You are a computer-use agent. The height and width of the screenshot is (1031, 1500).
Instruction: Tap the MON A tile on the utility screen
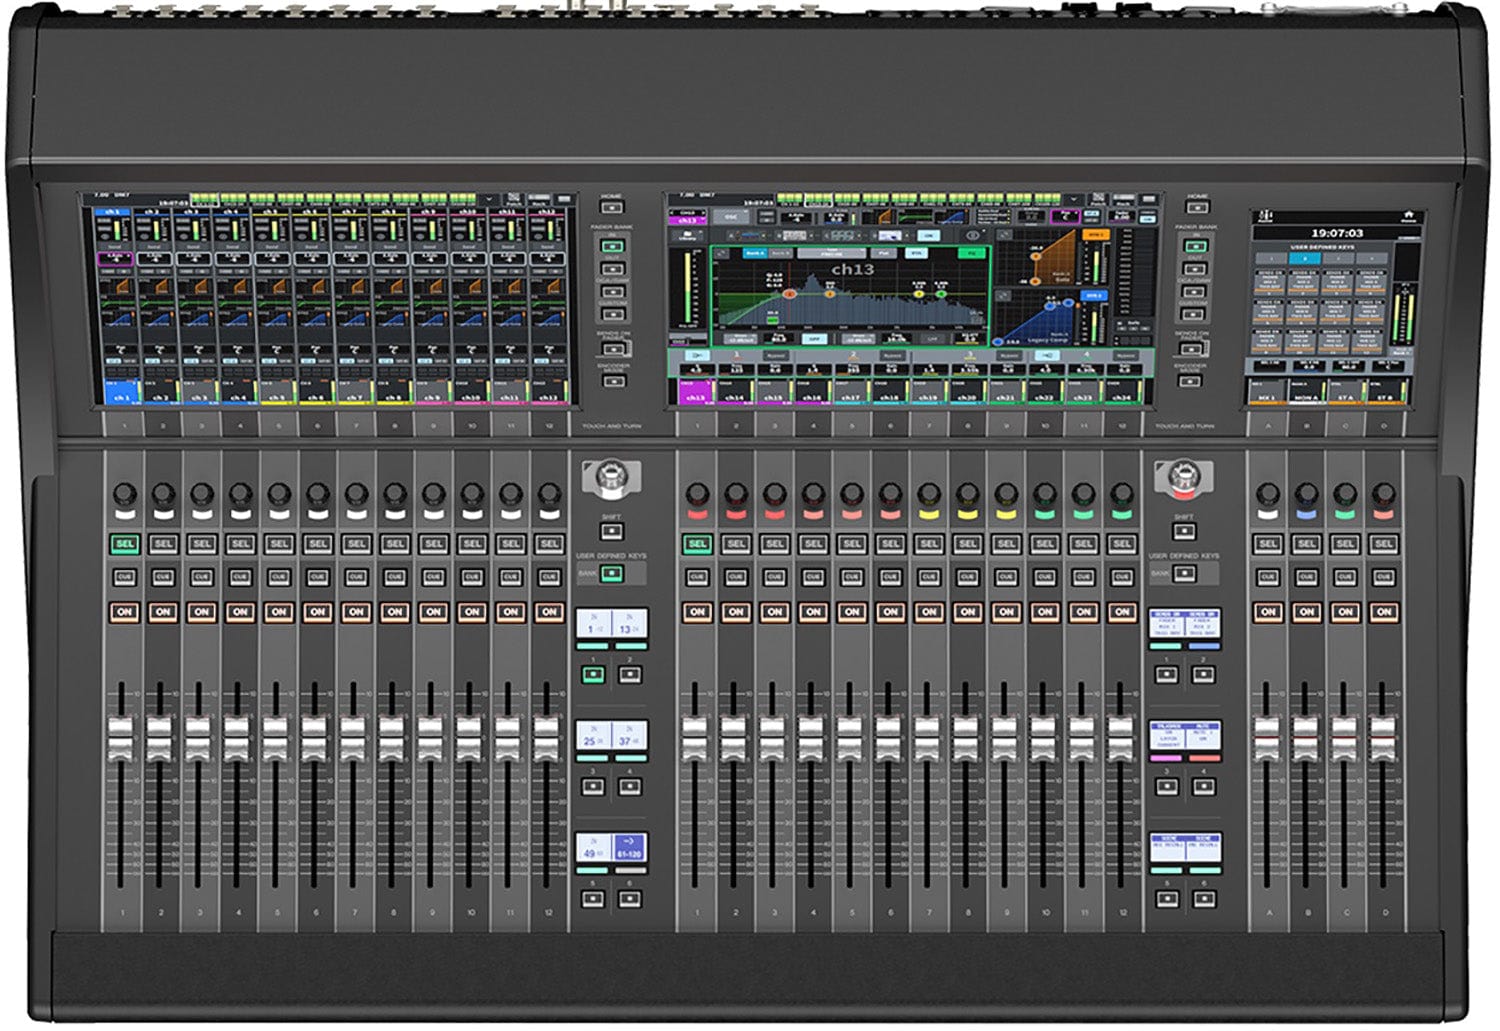[x=1307, y=391]
